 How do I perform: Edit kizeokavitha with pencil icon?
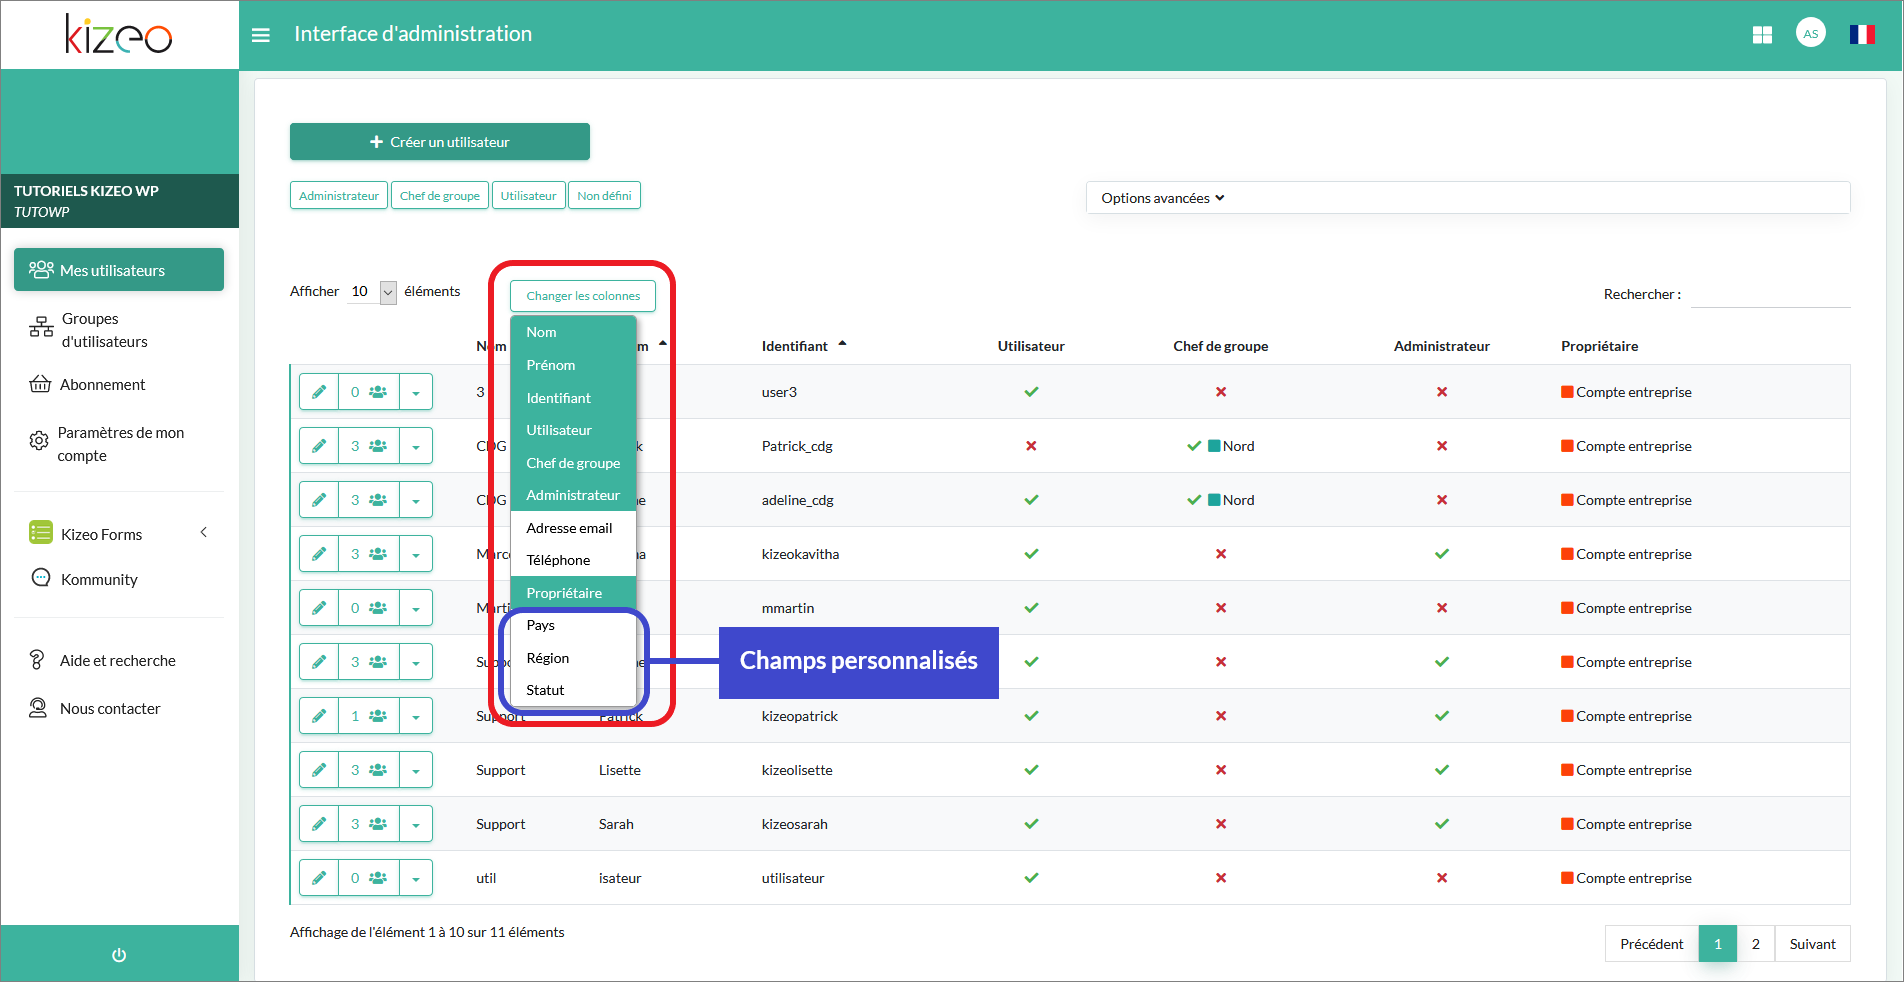pyautogui.click(x=319, y=554)
